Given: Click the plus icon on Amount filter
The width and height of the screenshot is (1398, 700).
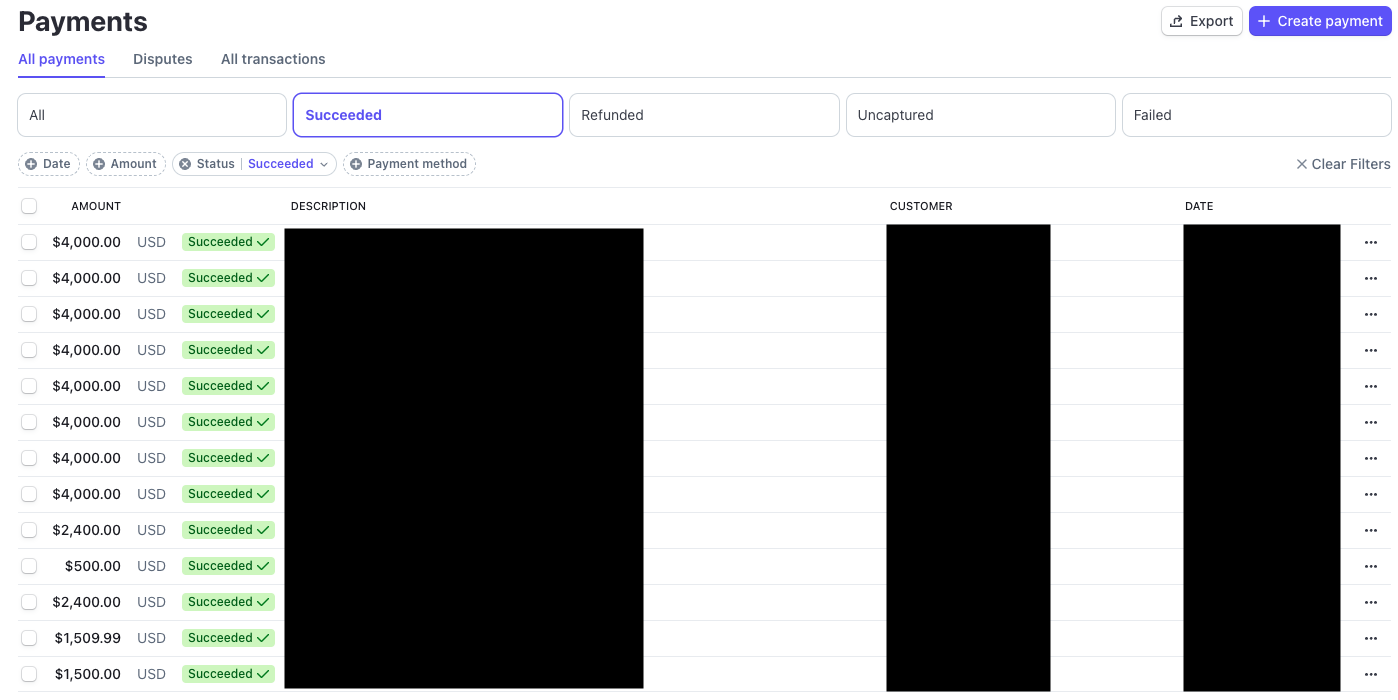Looking at the screenshot, I should point(99,164).
